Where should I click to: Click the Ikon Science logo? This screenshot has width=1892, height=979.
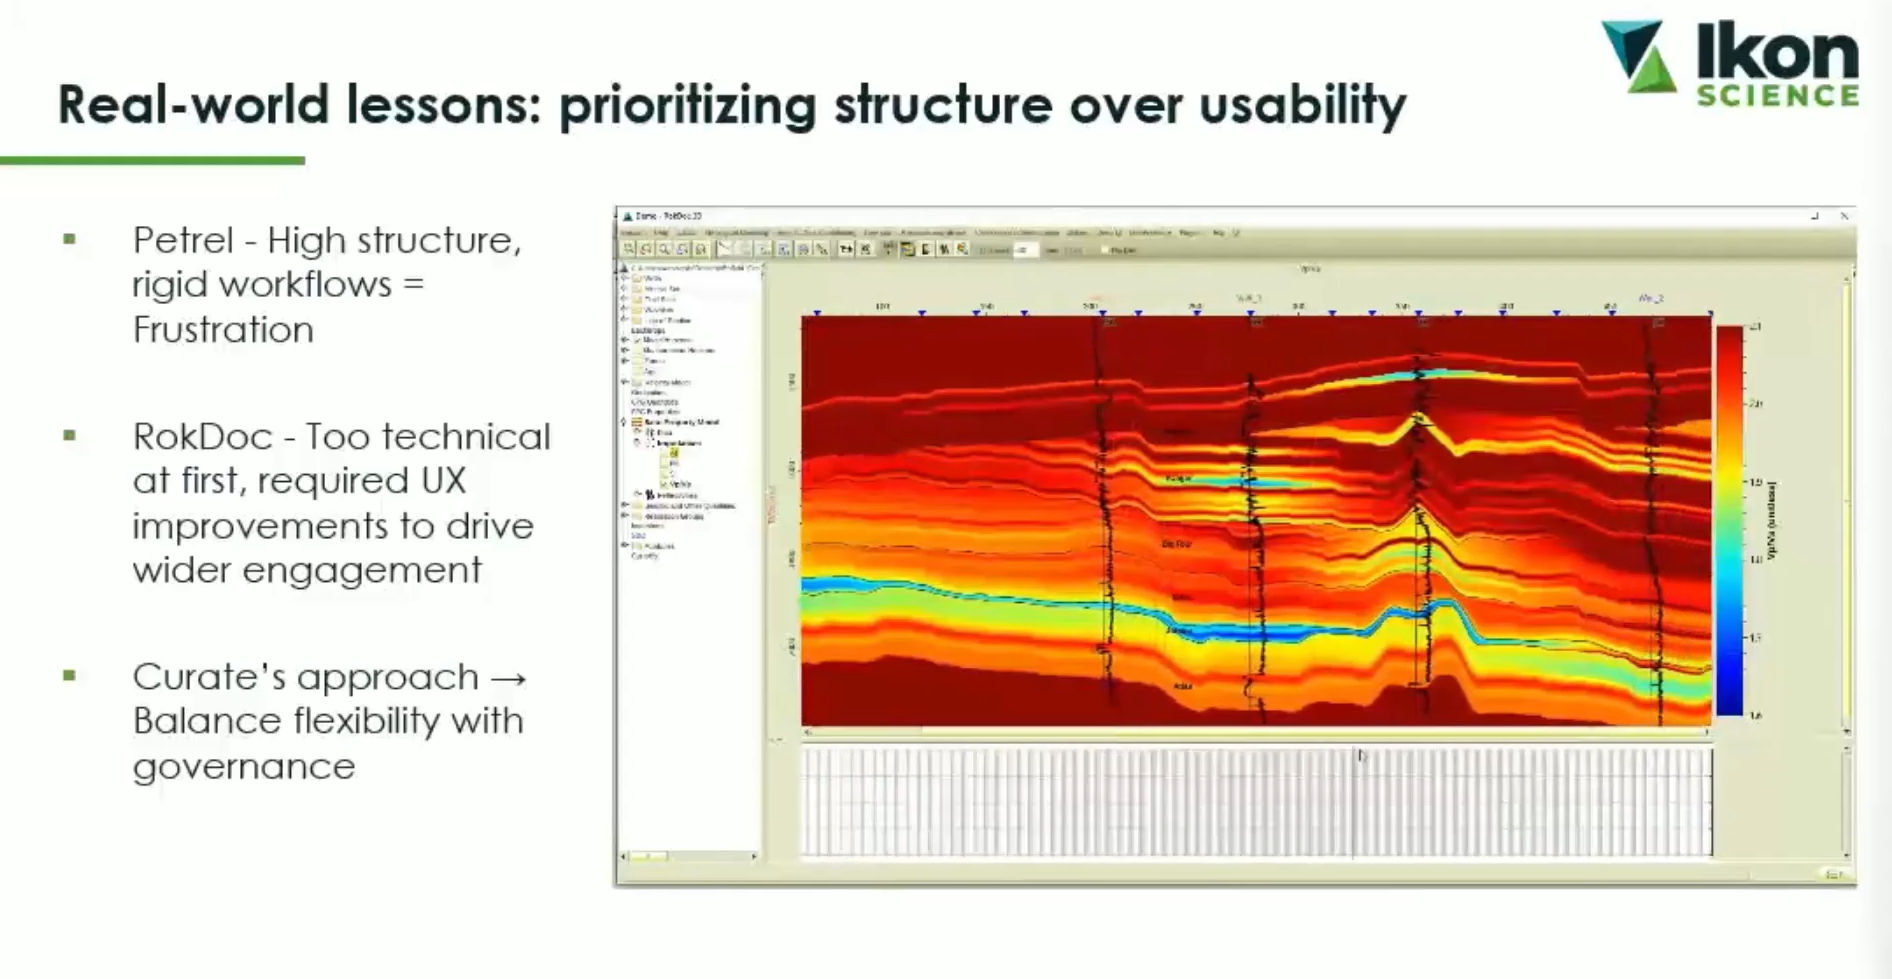(1730, 62)
